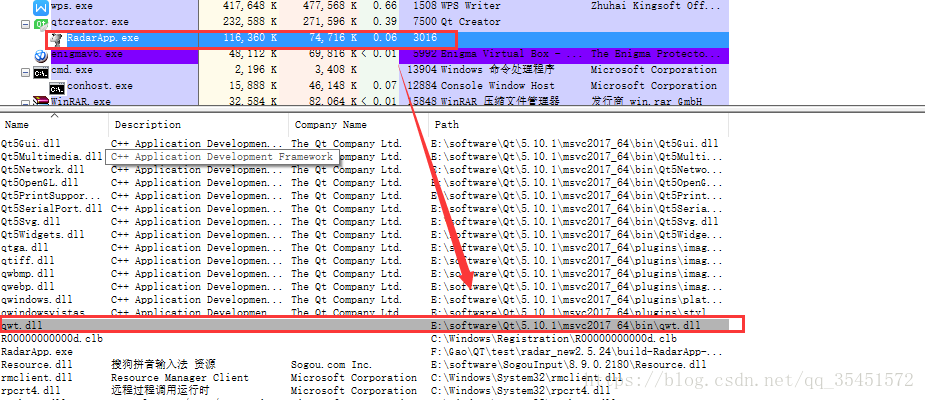Click the 'Console Window Host' description

pos(498,86)
